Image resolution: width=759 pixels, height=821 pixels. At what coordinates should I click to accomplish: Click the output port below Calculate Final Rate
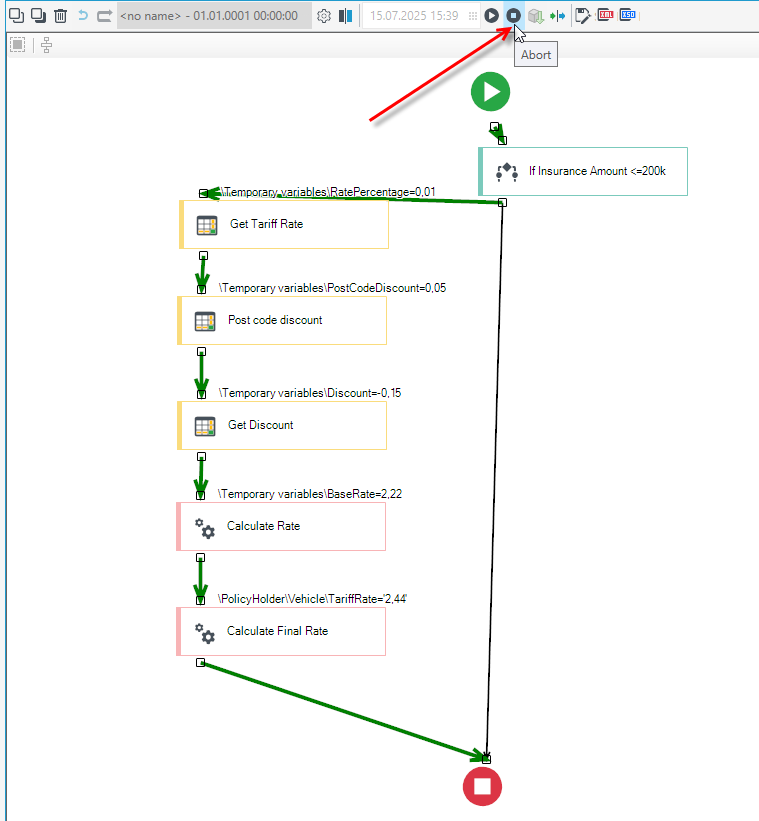(200, 662)
